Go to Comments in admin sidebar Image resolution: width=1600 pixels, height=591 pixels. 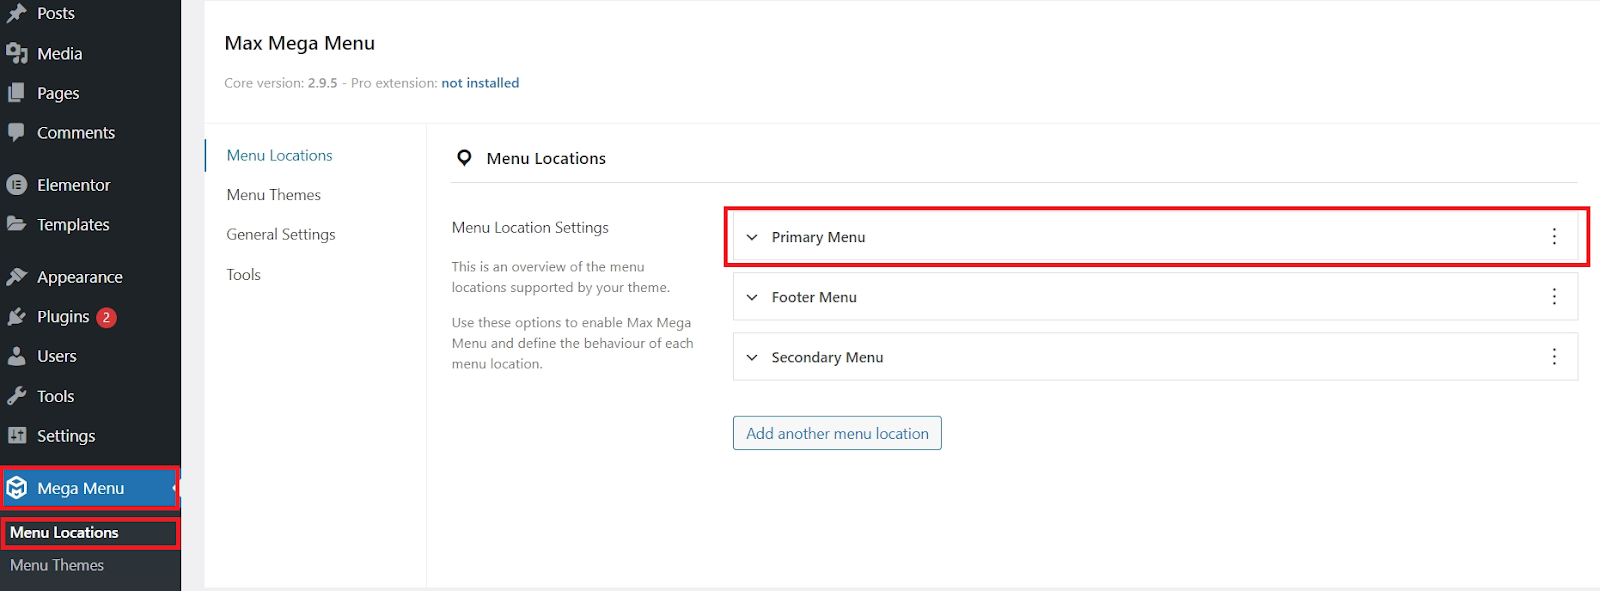coord(75,133)
